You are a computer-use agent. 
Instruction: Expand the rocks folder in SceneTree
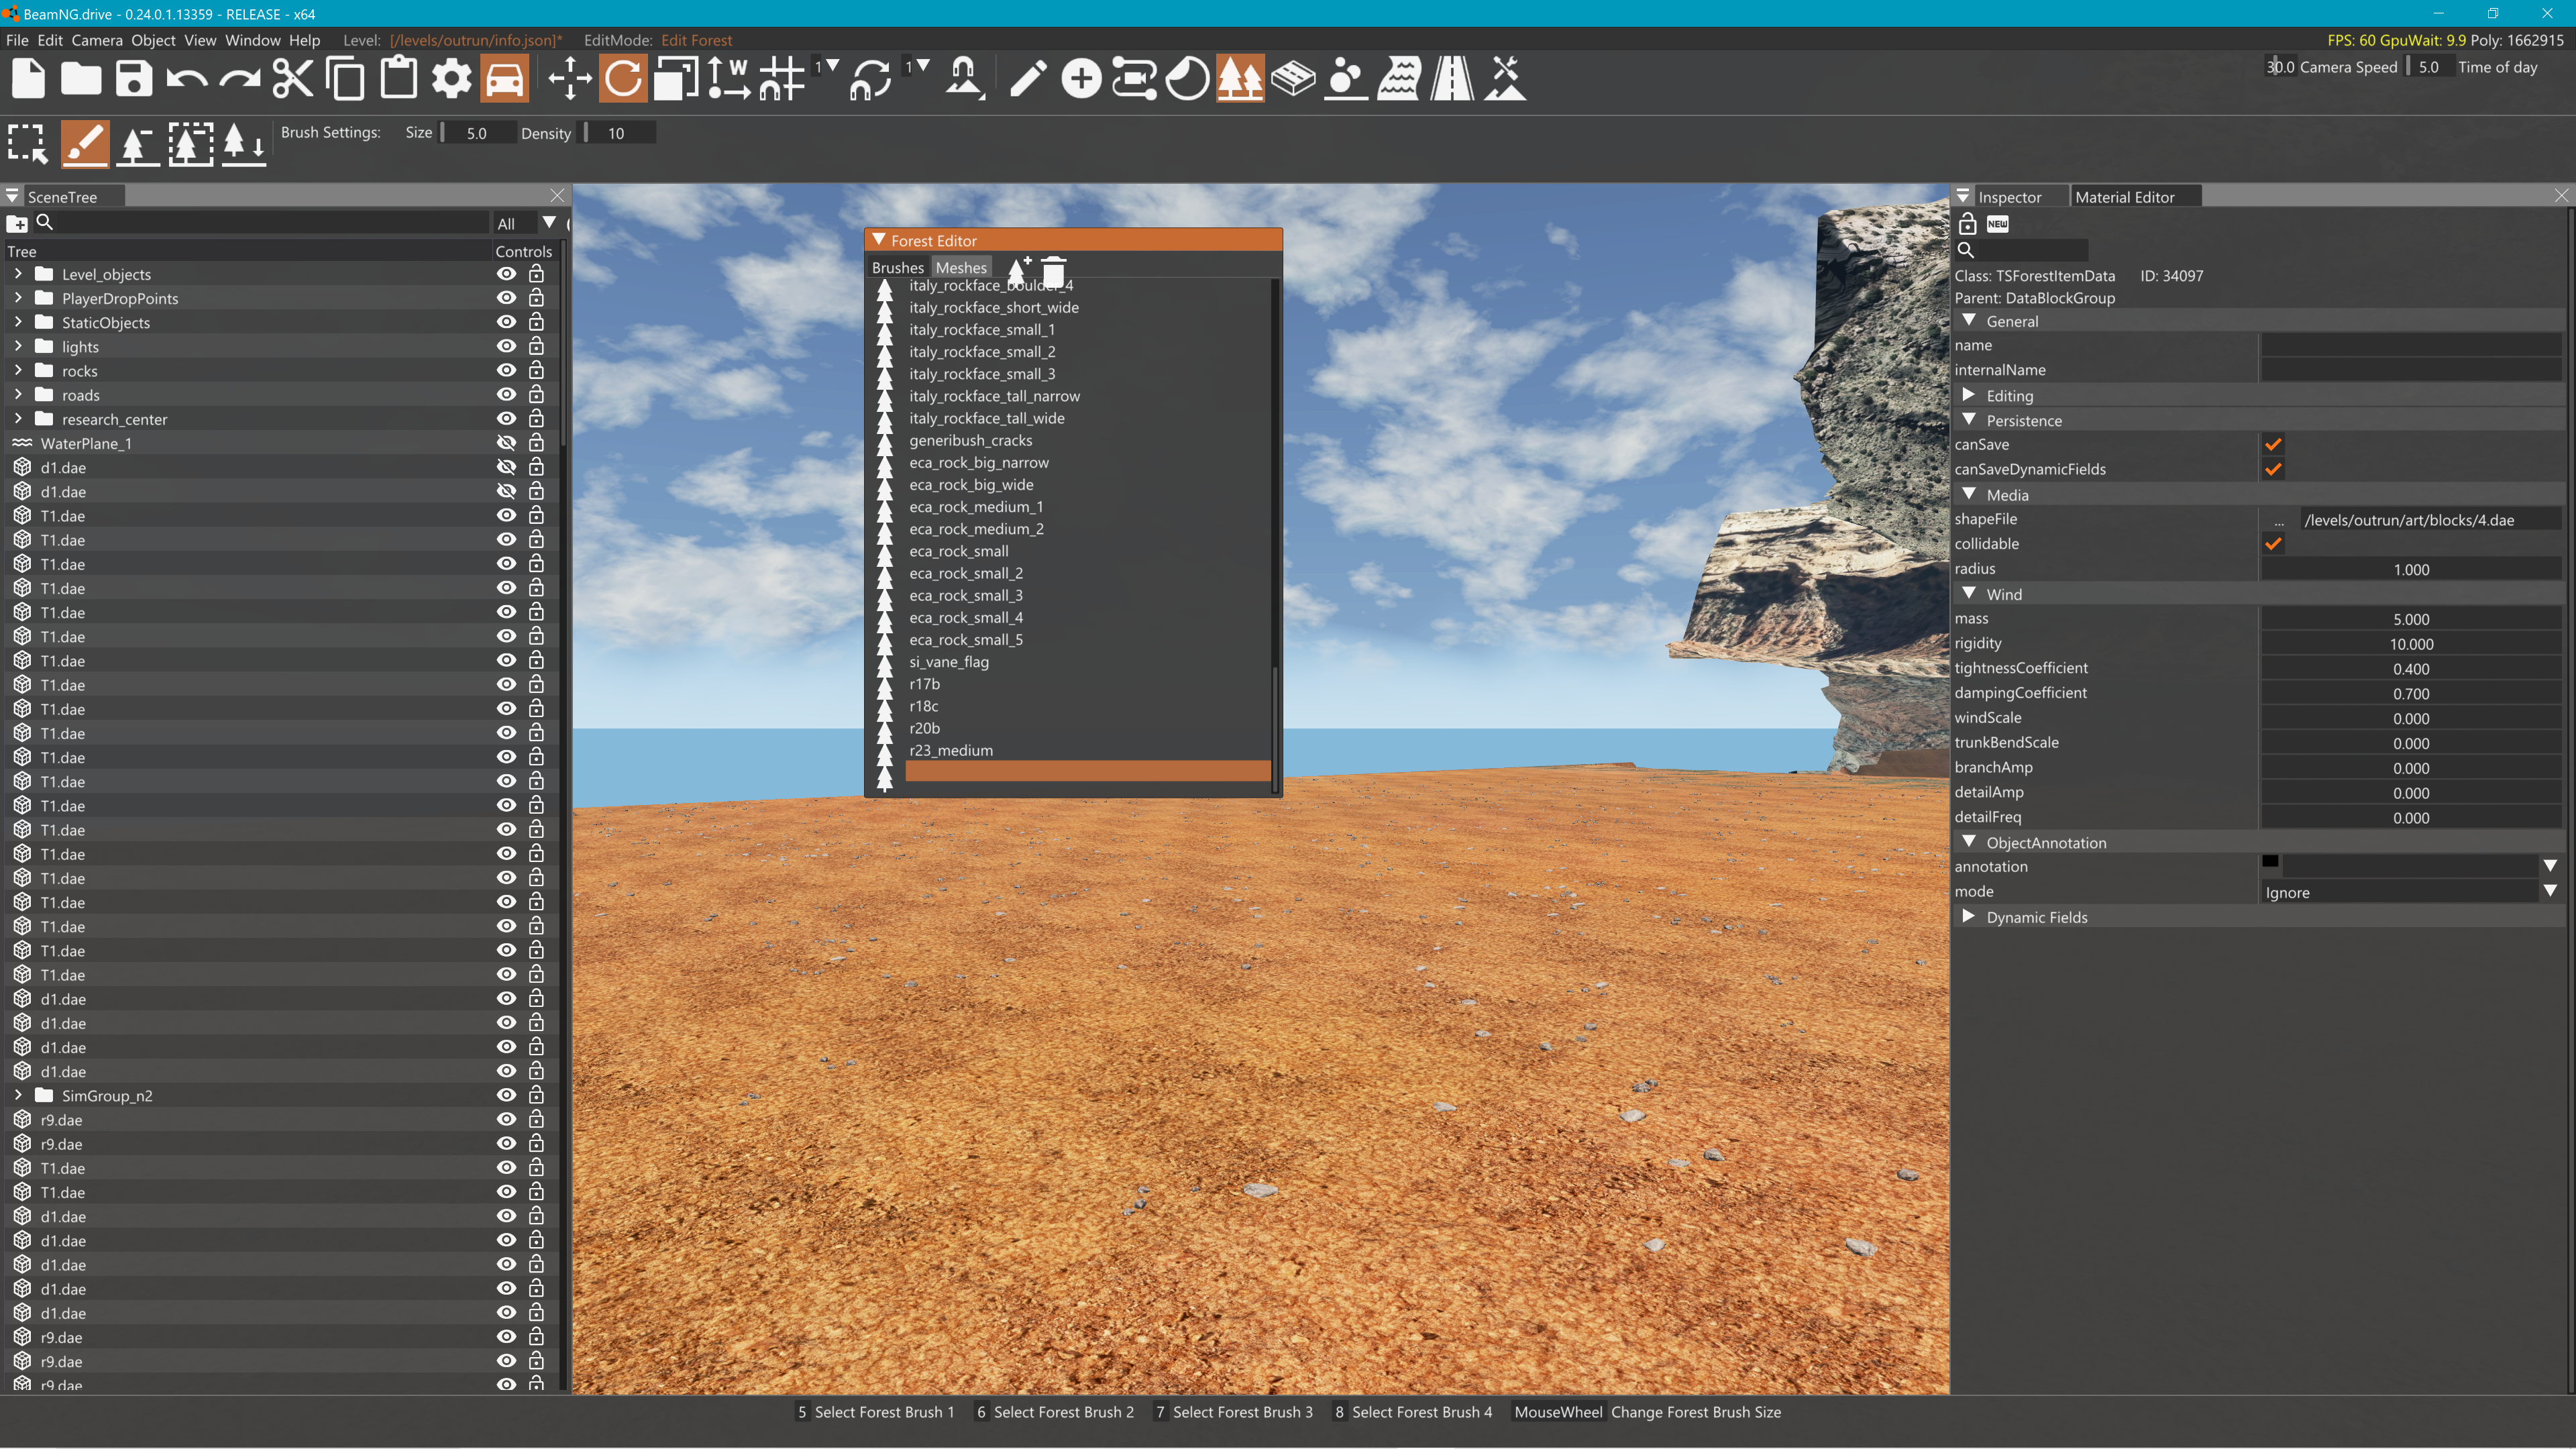coord(18,371)
